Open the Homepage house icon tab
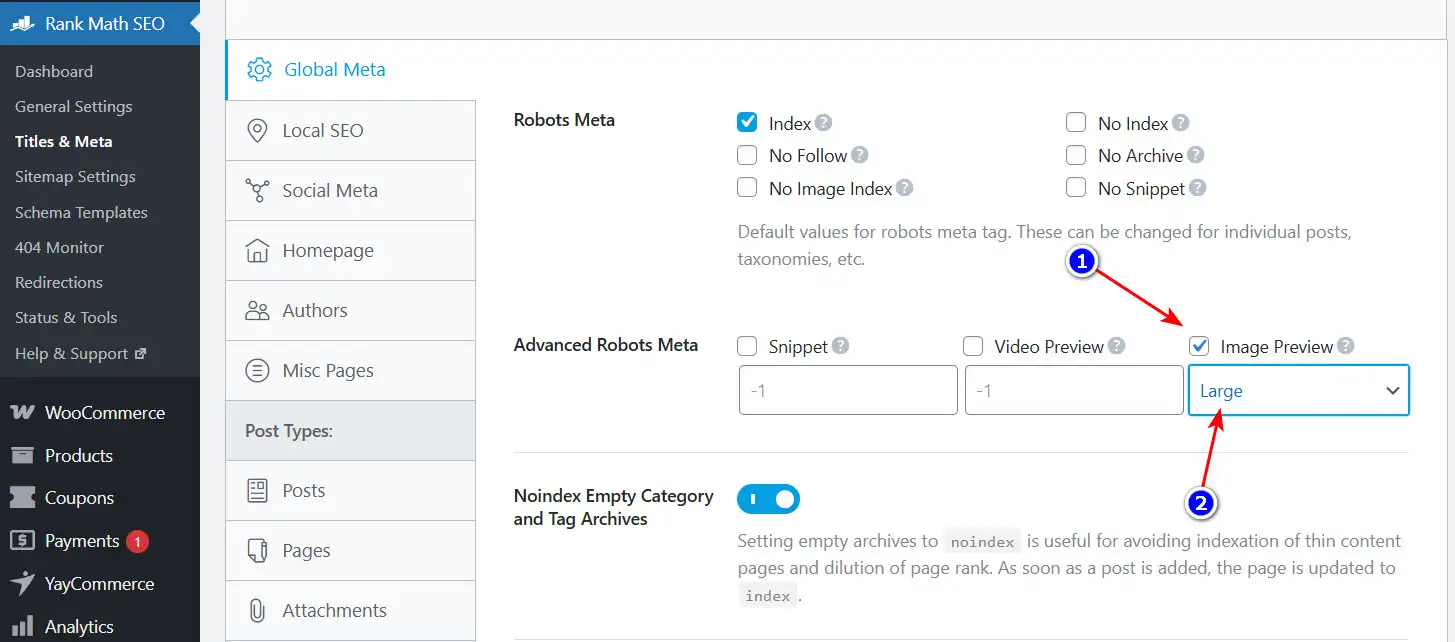 (x=258, y=250)
